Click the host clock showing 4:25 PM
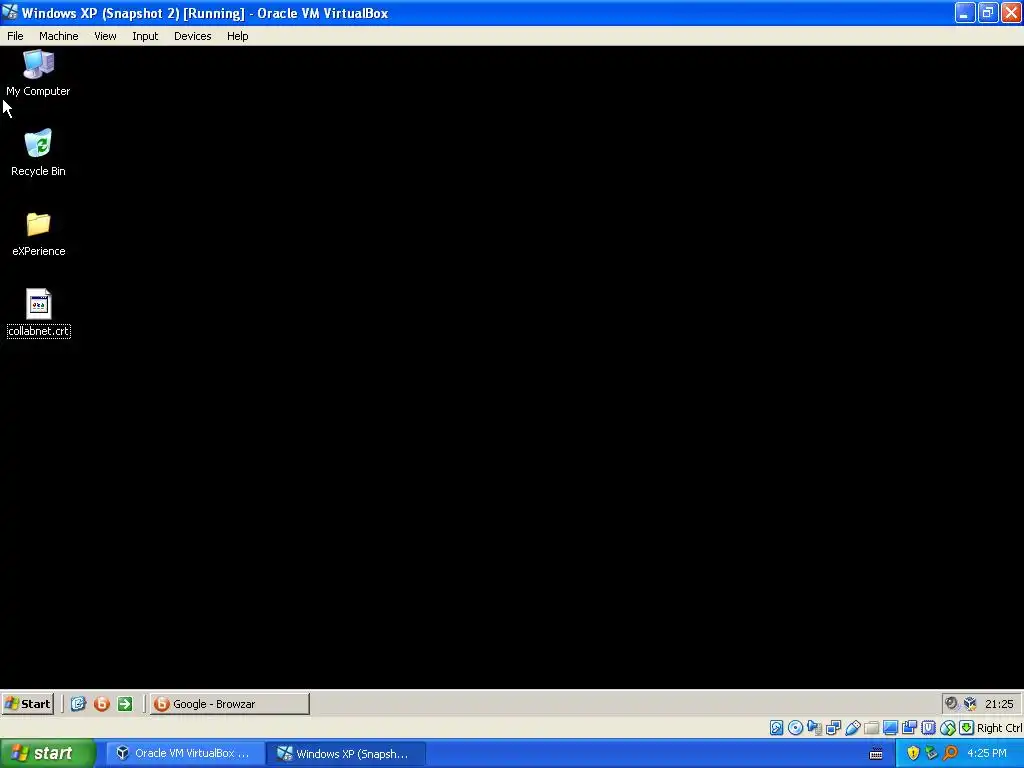 (987, 753)
